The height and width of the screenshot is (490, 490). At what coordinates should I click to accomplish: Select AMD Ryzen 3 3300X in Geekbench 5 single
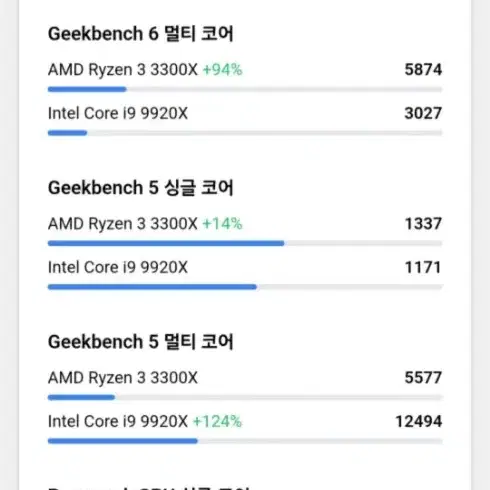pyautogui.click(x=123, y=224)
